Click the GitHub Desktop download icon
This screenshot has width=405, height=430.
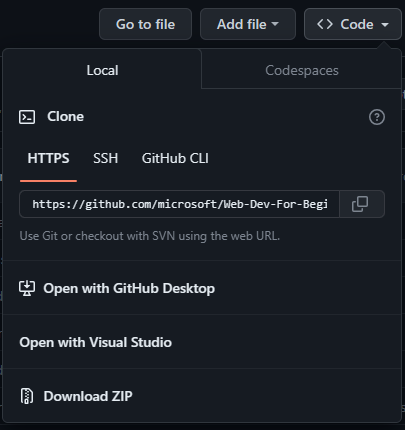click(27, 288)
